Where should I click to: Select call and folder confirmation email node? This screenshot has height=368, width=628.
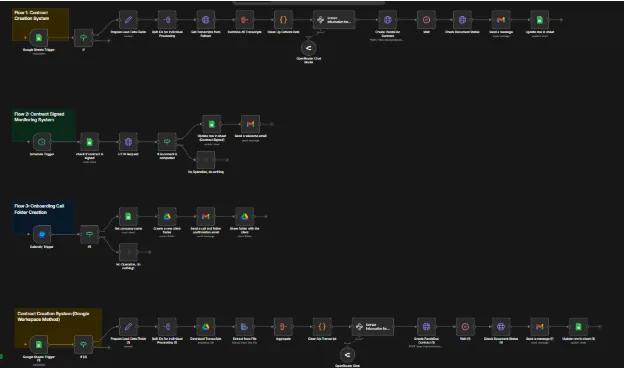pyautogui.click(x=205, y=216)
